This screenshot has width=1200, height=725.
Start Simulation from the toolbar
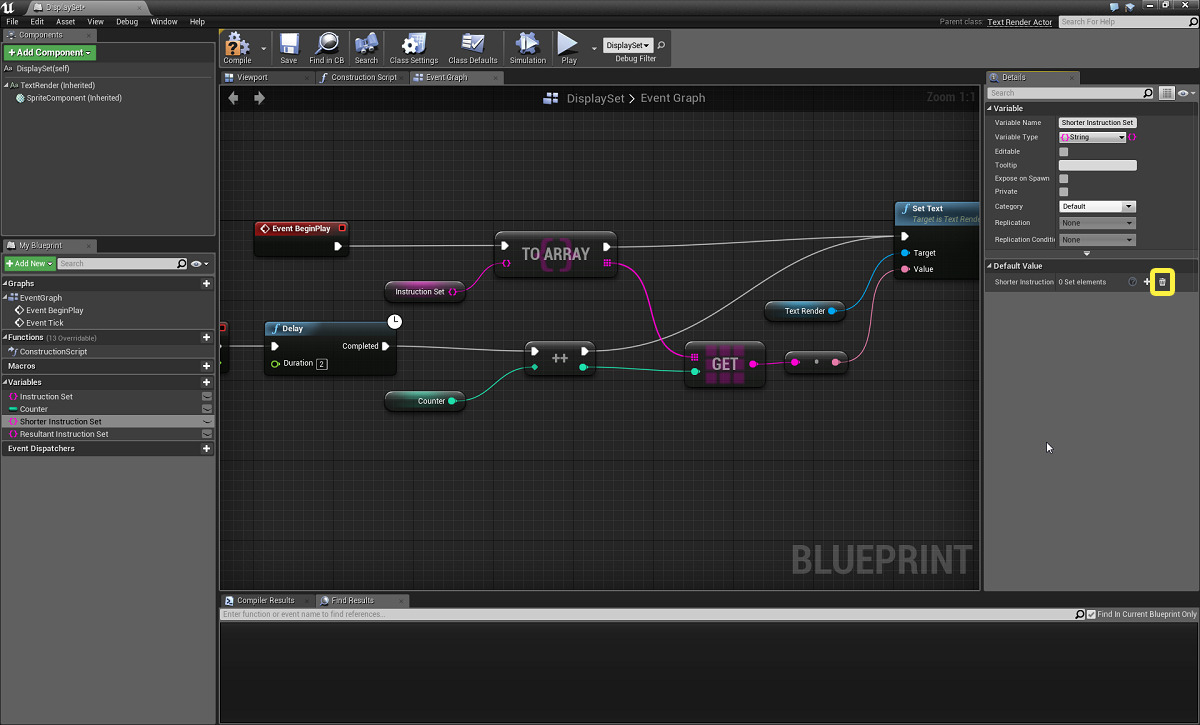[527, 47]
